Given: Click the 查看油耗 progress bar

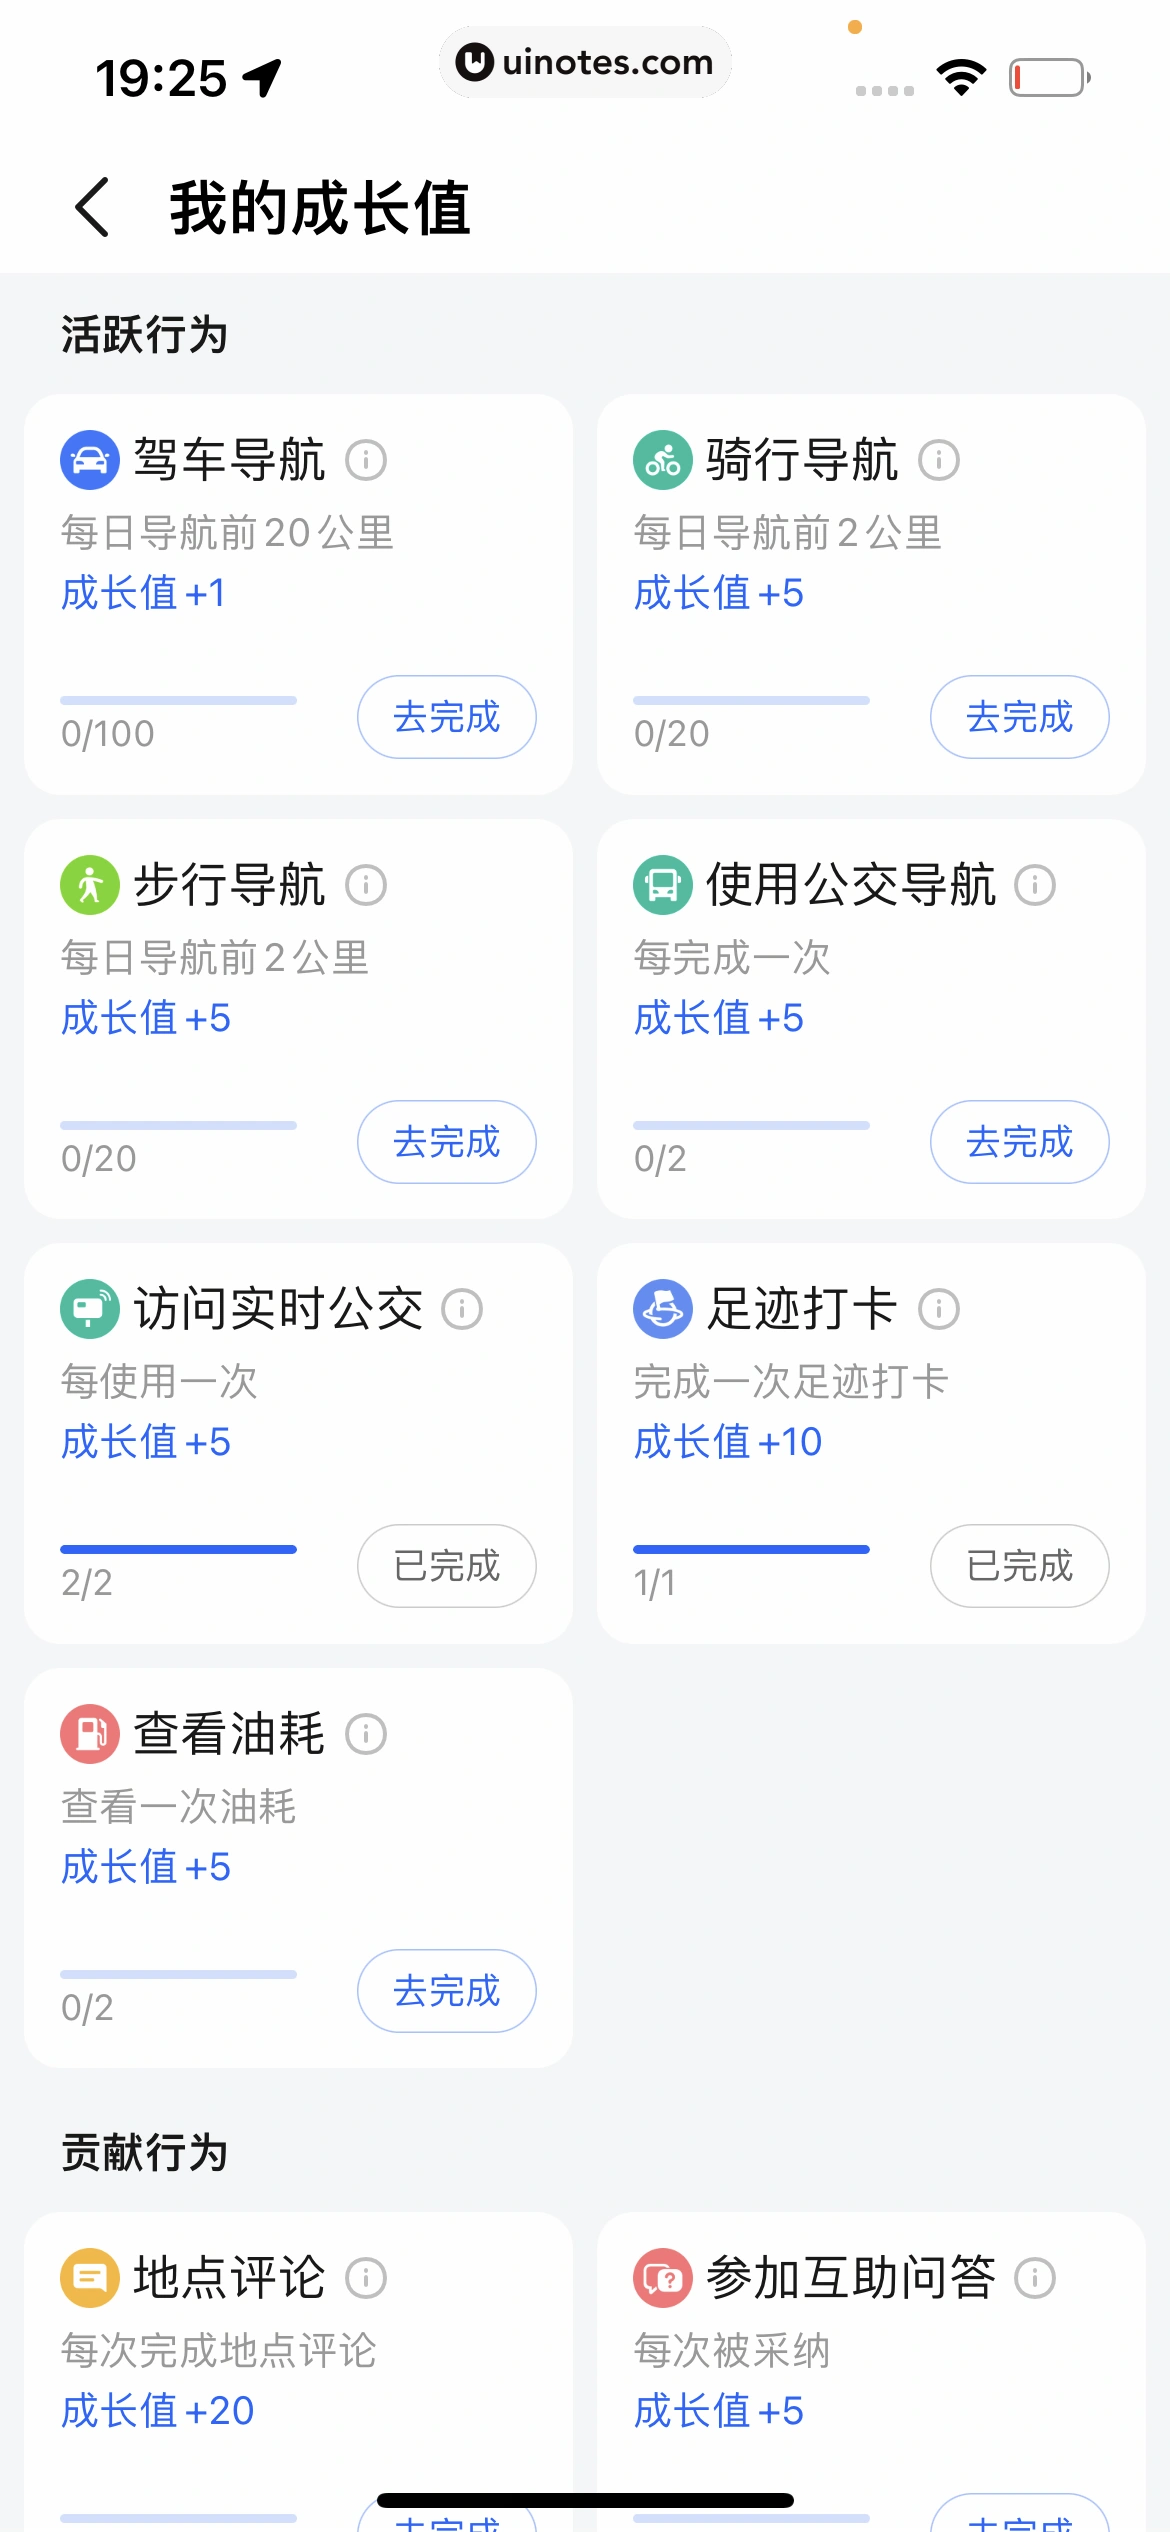Looking at the screenshot, I should [x=178, y=1974].
